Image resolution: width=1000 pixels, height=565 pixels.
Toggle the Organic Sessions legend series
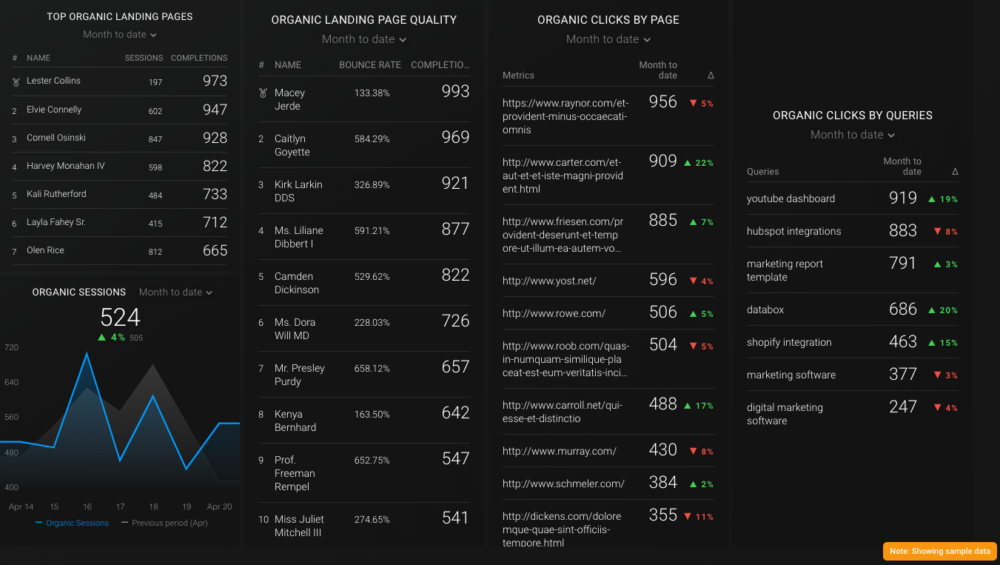72,523
